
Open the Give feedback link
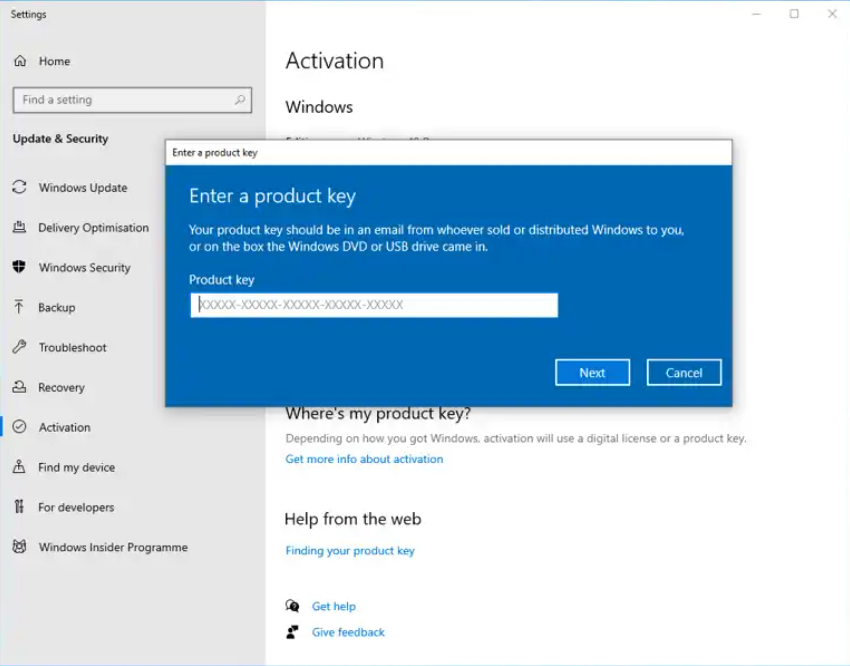coord(348,632)
